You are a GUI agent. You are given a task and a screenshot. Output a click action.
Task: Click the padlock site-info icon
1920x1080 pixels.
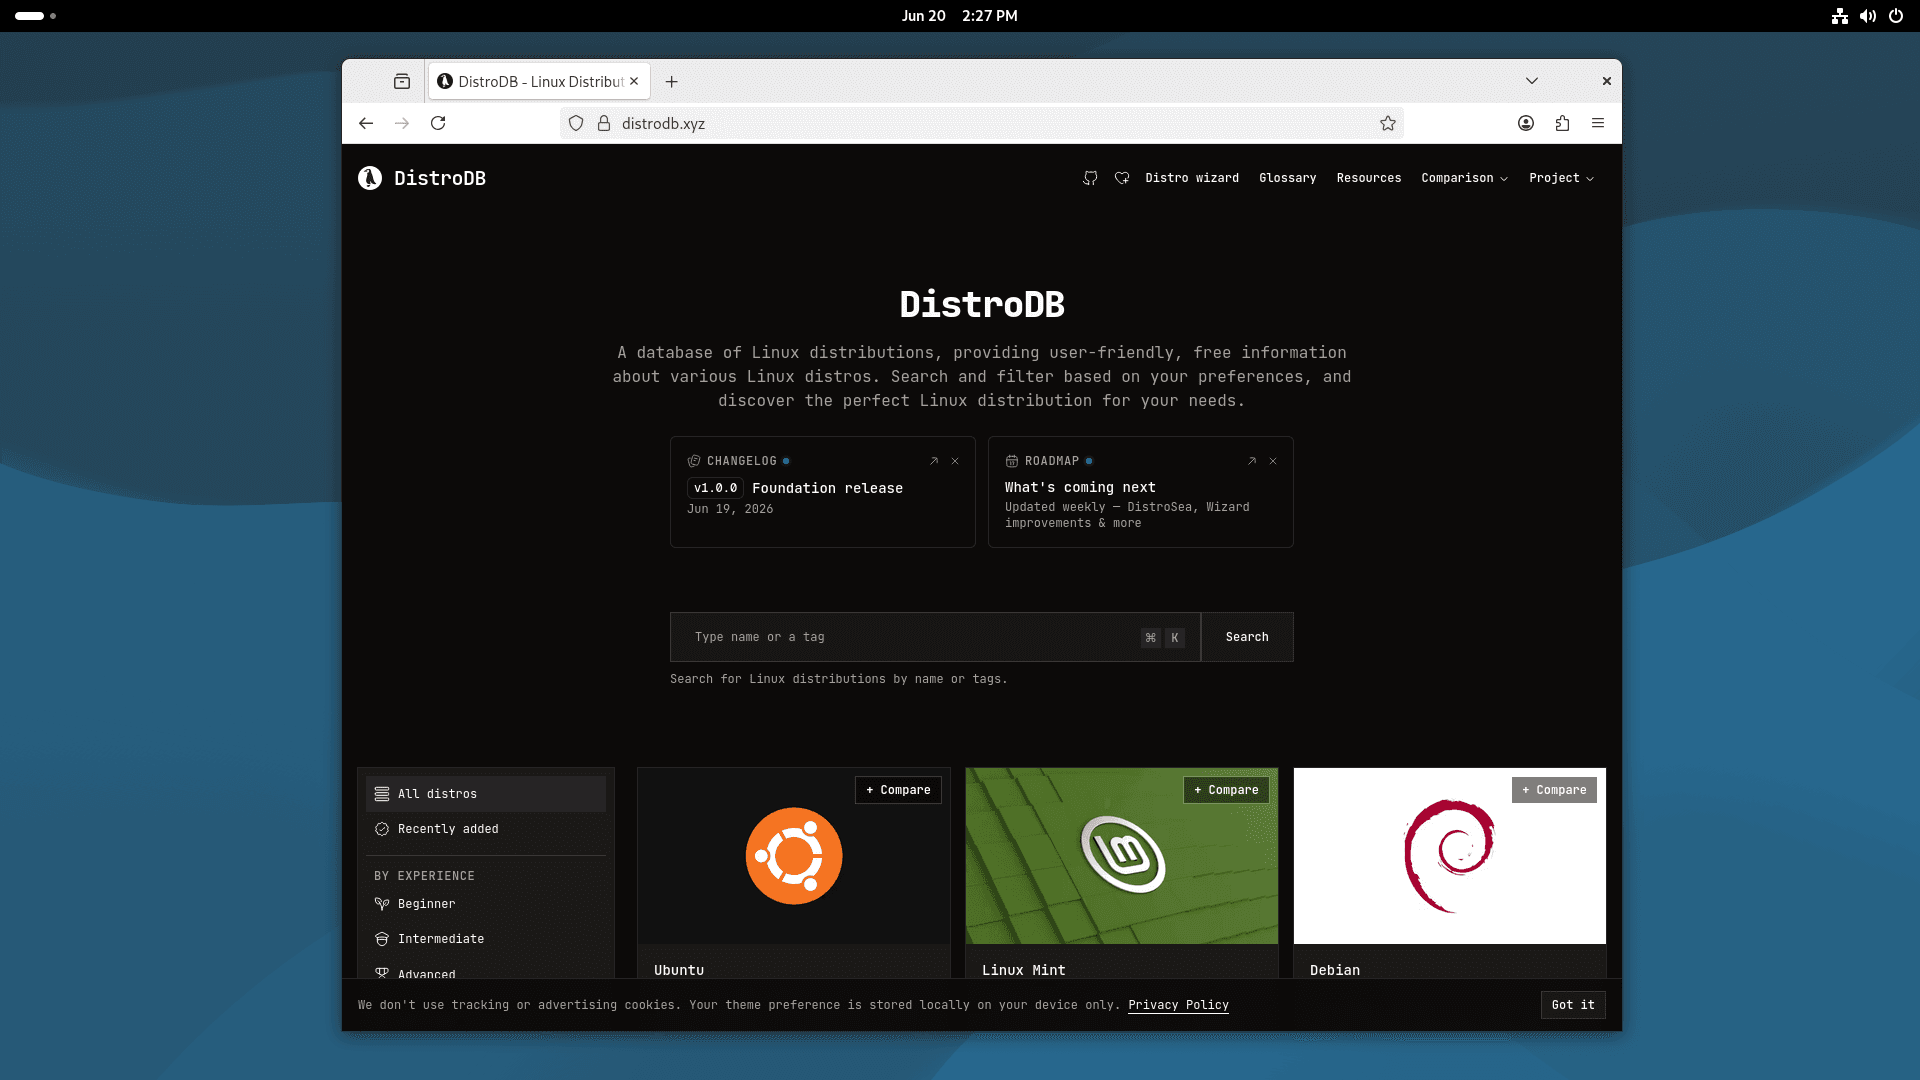coord(604,123)
